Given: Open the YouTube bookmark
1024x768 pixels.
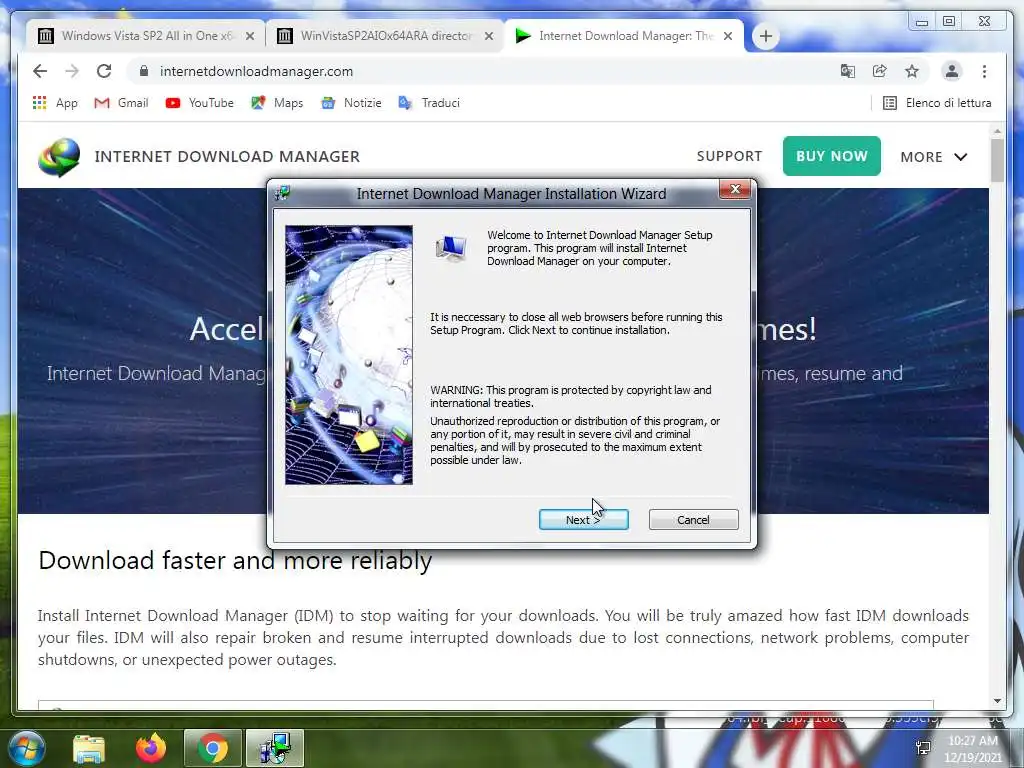Looking at the screenshot, I should pos(199,103).
